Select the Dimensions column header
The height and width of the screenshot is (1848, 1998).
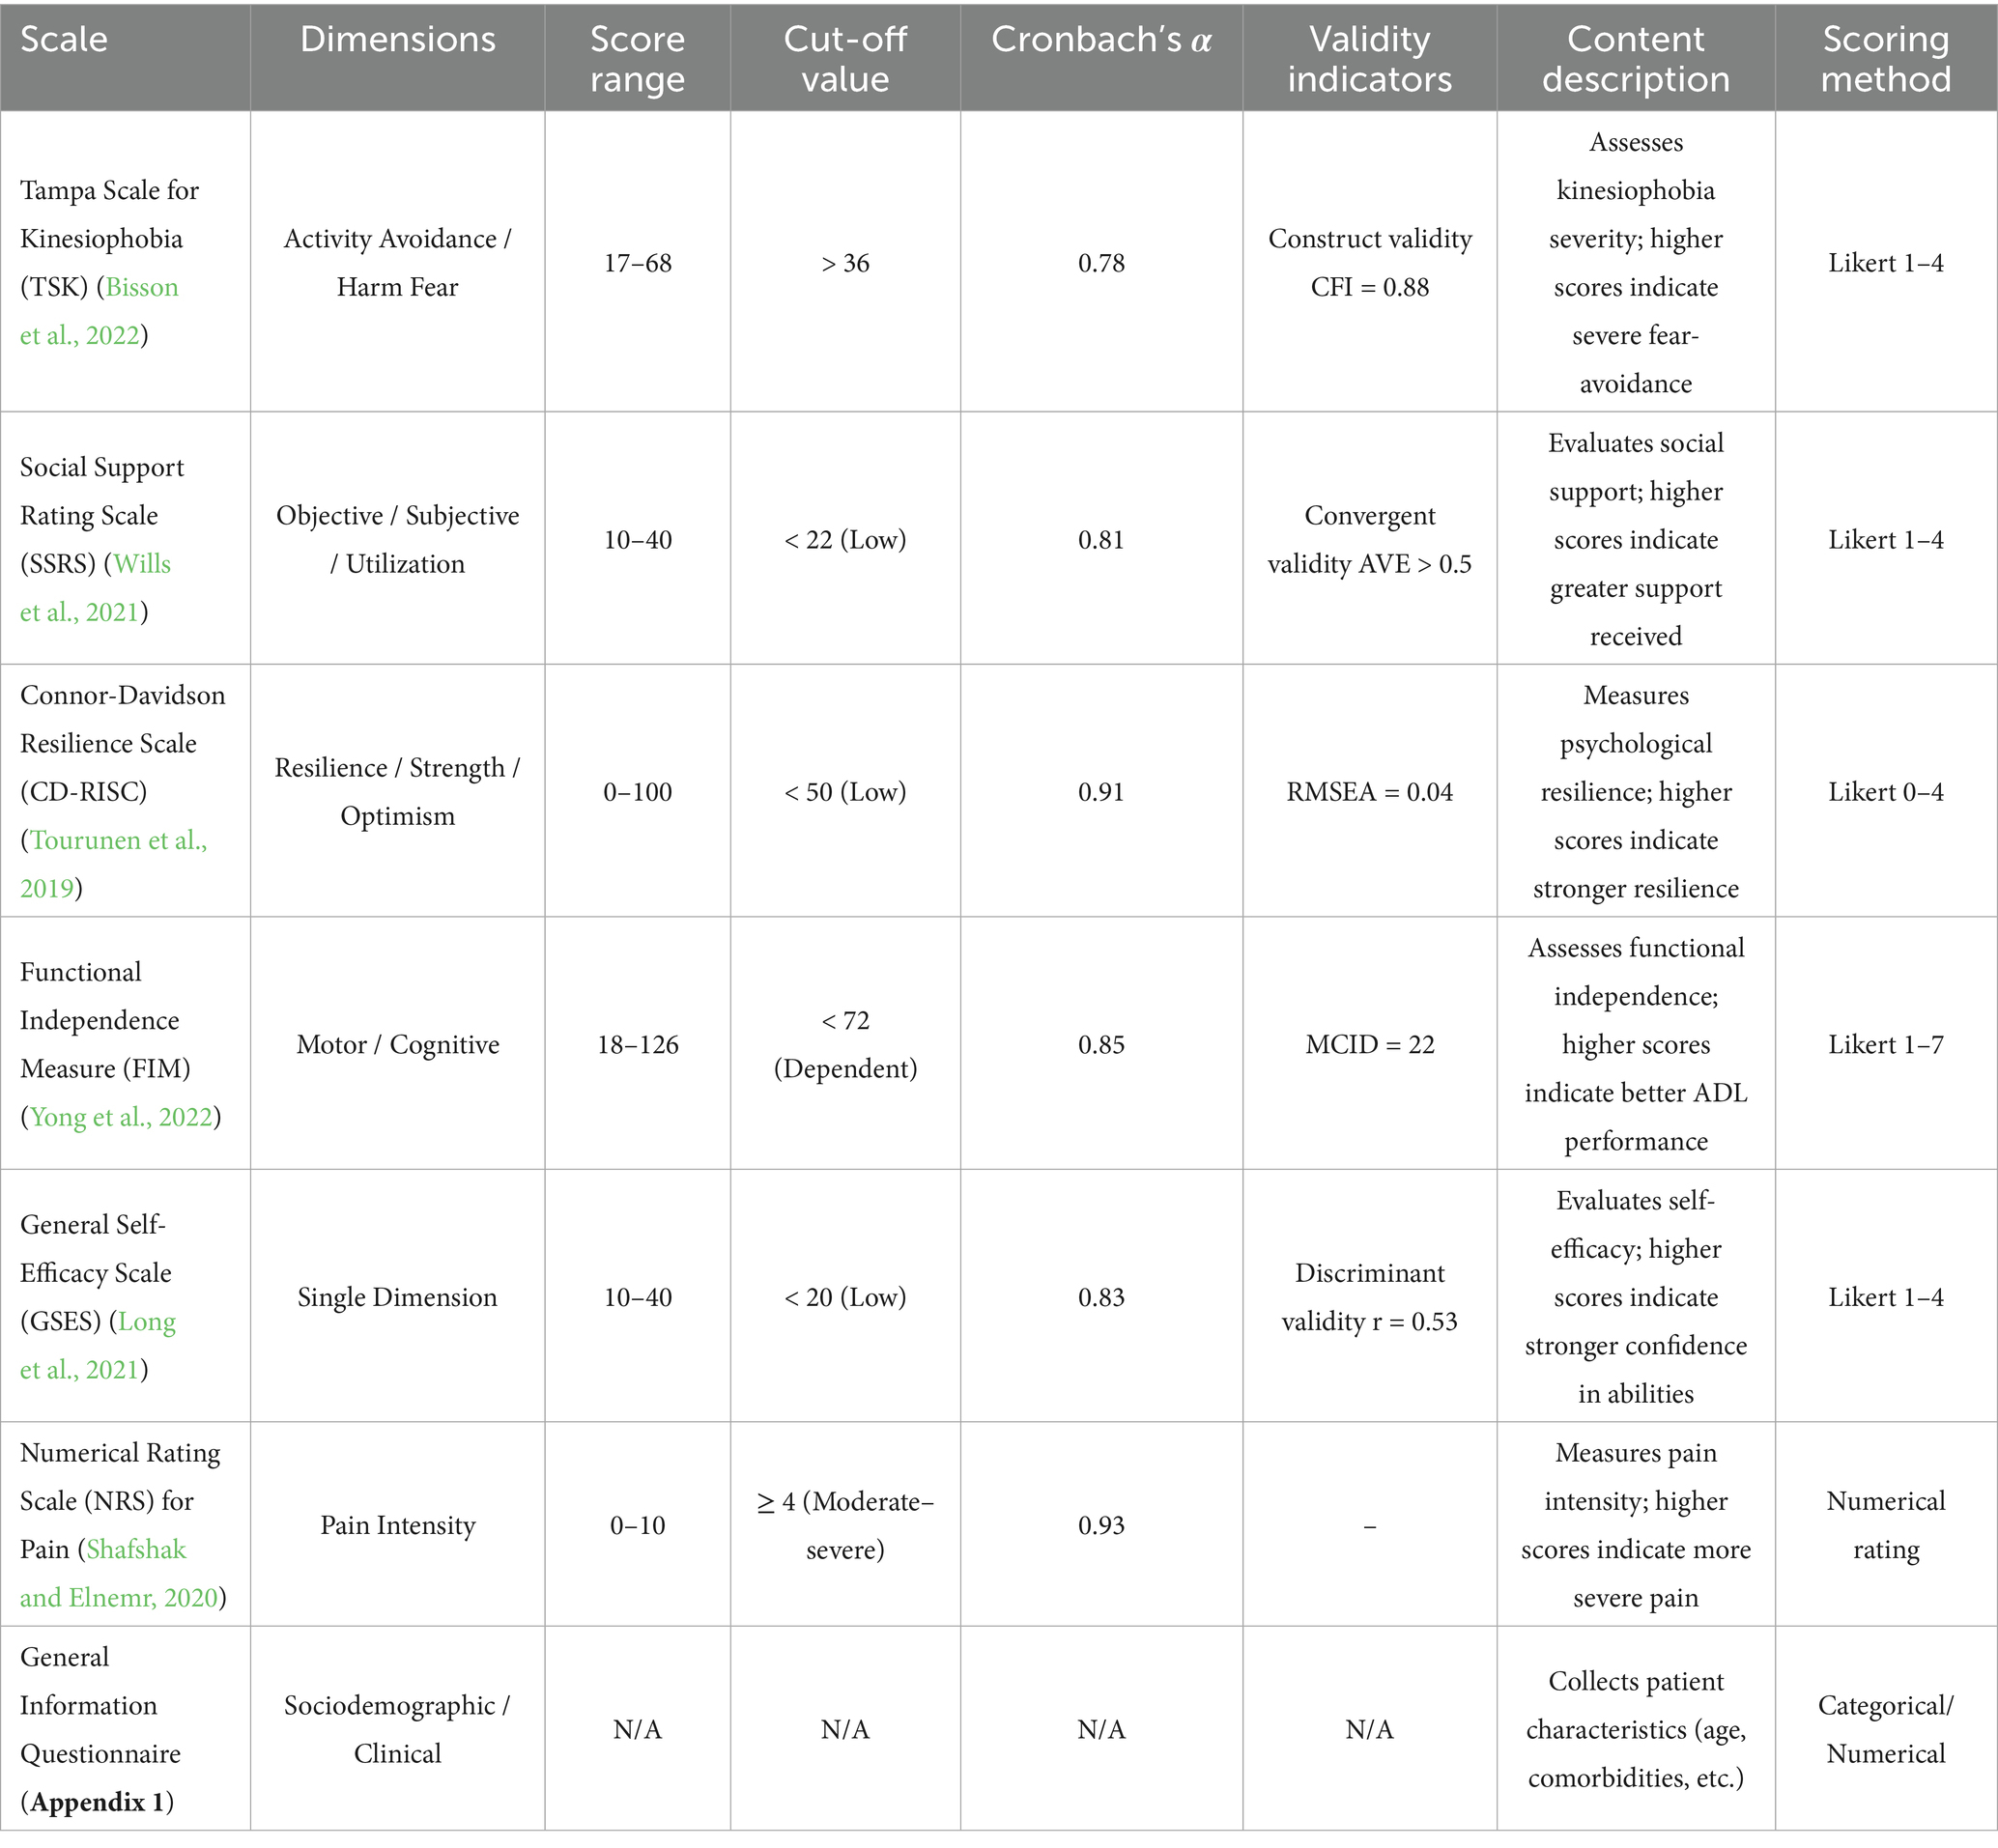(398, 56)
